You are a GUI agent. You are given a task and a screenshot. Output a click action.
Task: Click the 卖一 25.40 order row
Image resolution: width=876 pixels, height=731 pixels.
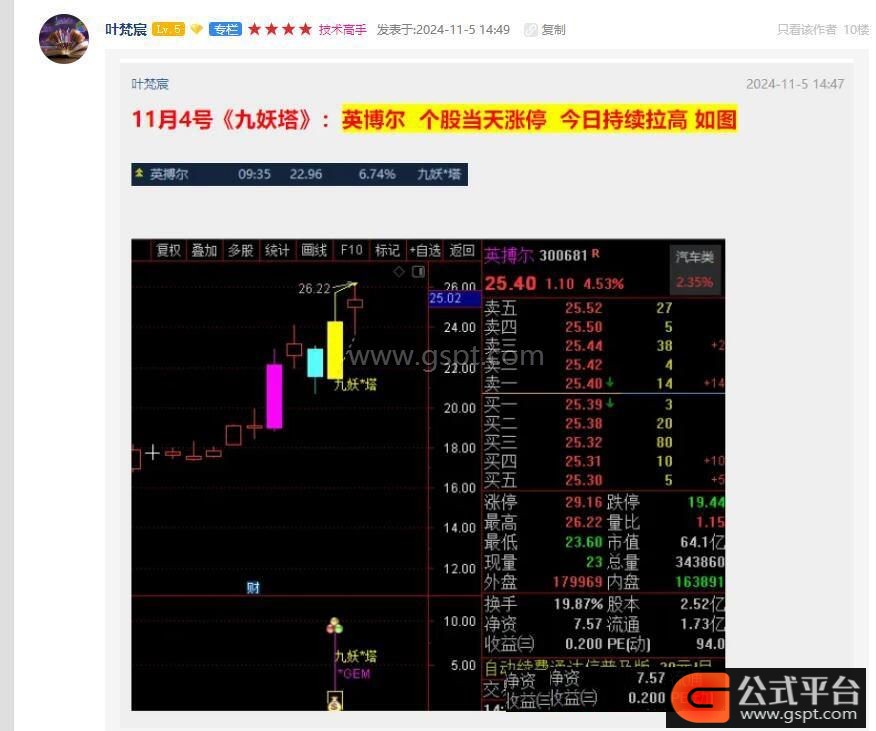pos(604,383)
